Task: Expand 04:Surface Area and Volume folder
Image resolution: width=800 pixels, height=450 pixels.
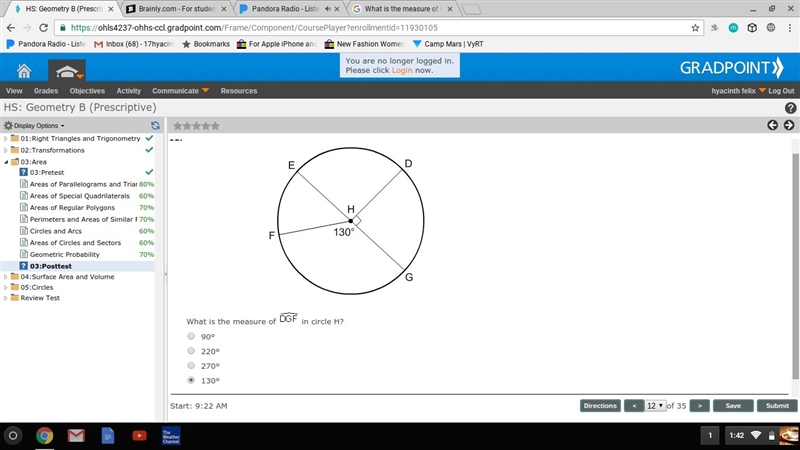Action: tap(6, 277)
